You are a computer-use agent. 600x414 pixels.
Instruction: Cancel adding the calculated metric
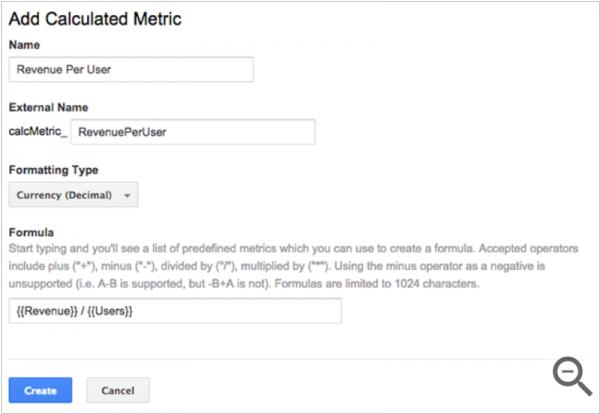pyautogui.click(x=118, y=390)
